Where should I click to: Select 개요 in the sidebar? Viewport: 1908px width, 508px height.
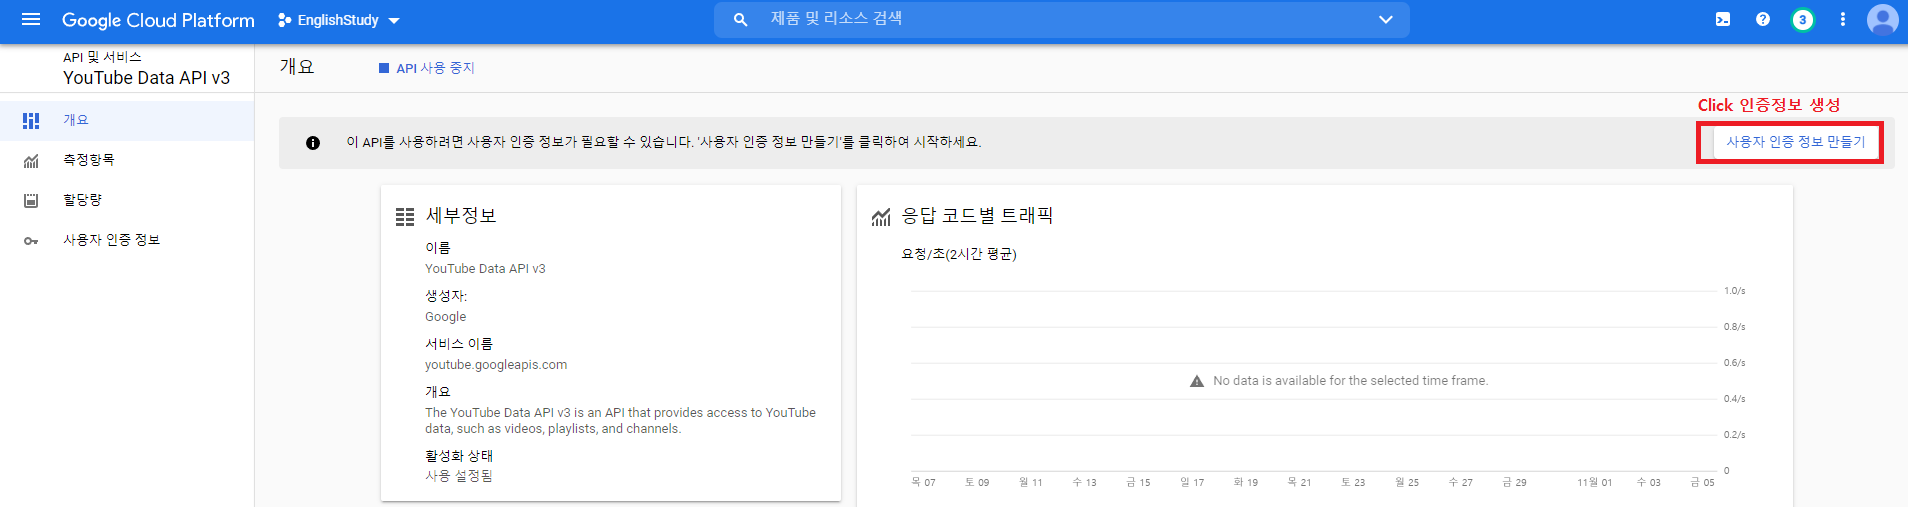click(x=127, y=120)
